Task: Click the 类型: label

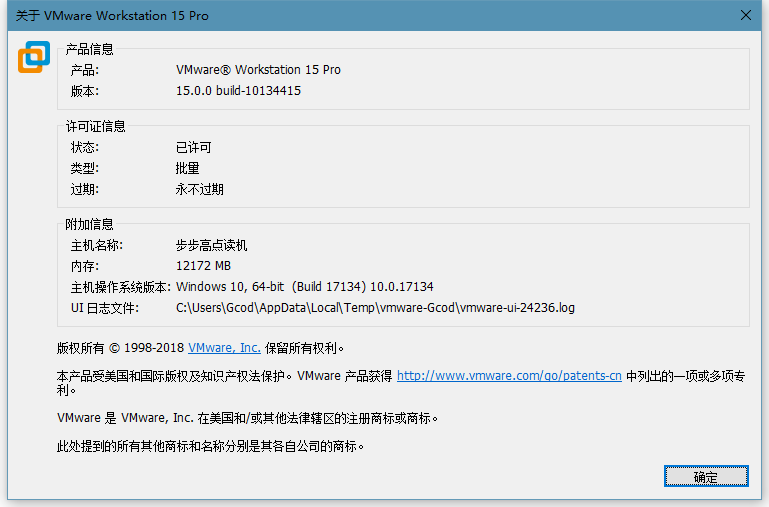Action: click(x=84, y=168)
